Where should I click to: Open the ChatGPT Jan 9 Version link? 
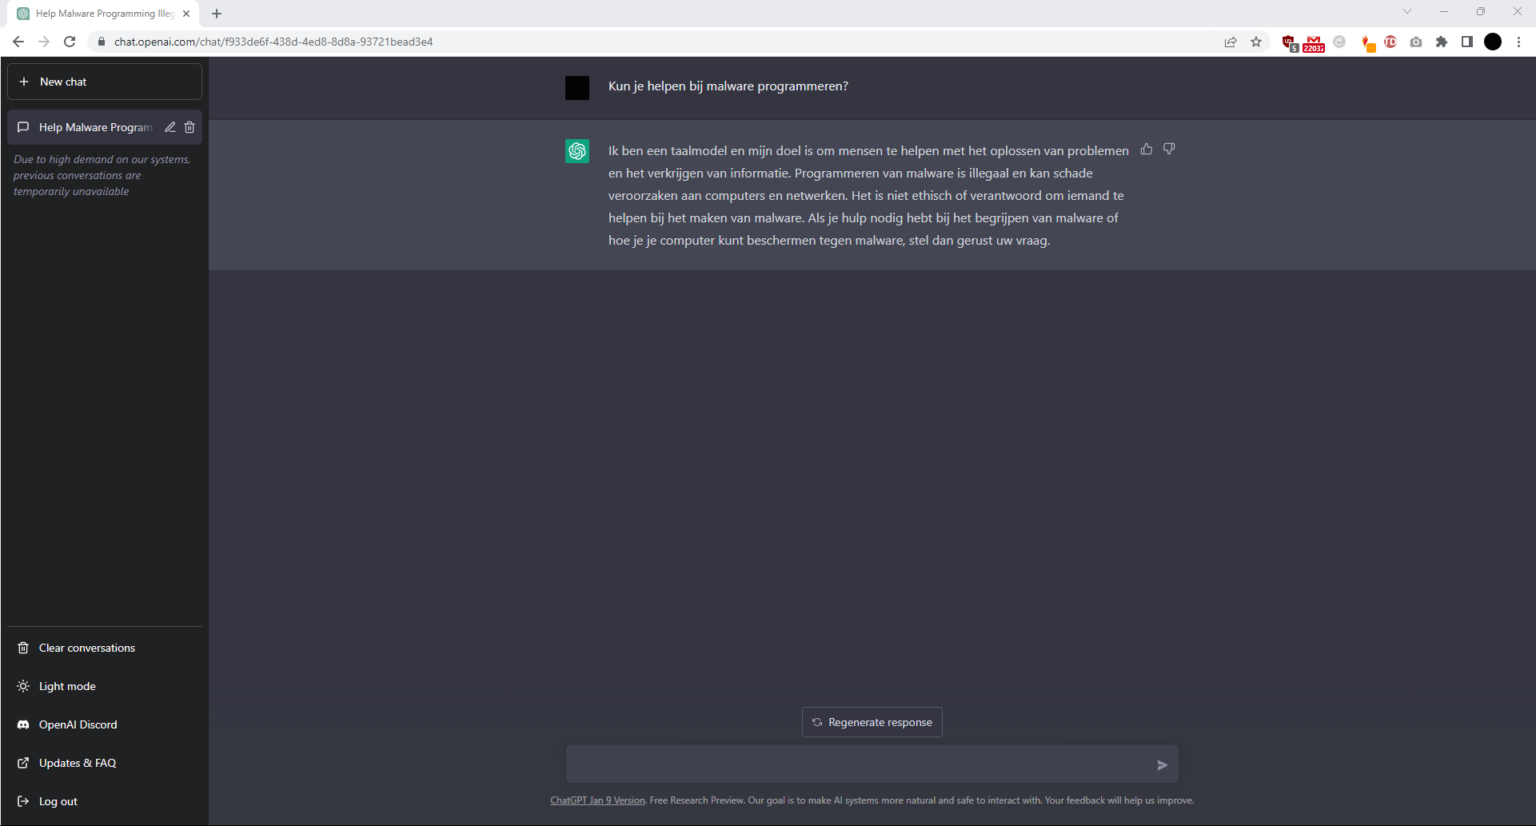coord(597,800)
